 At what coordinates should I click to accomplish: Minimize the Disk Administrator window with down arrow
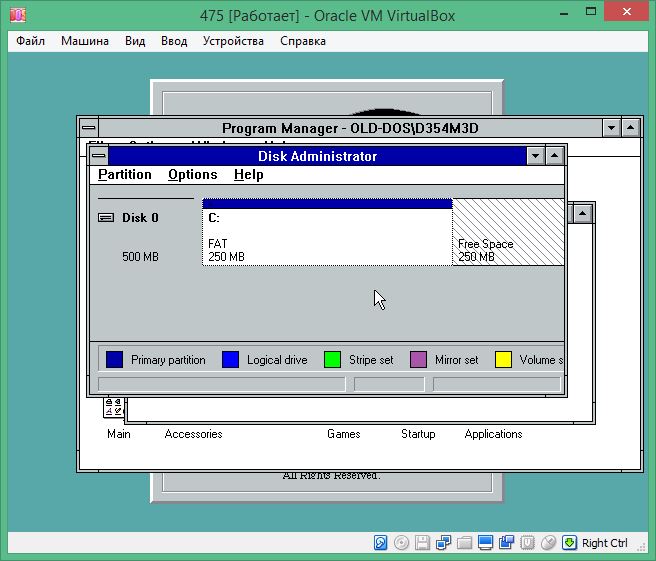[x=535, y=156]
